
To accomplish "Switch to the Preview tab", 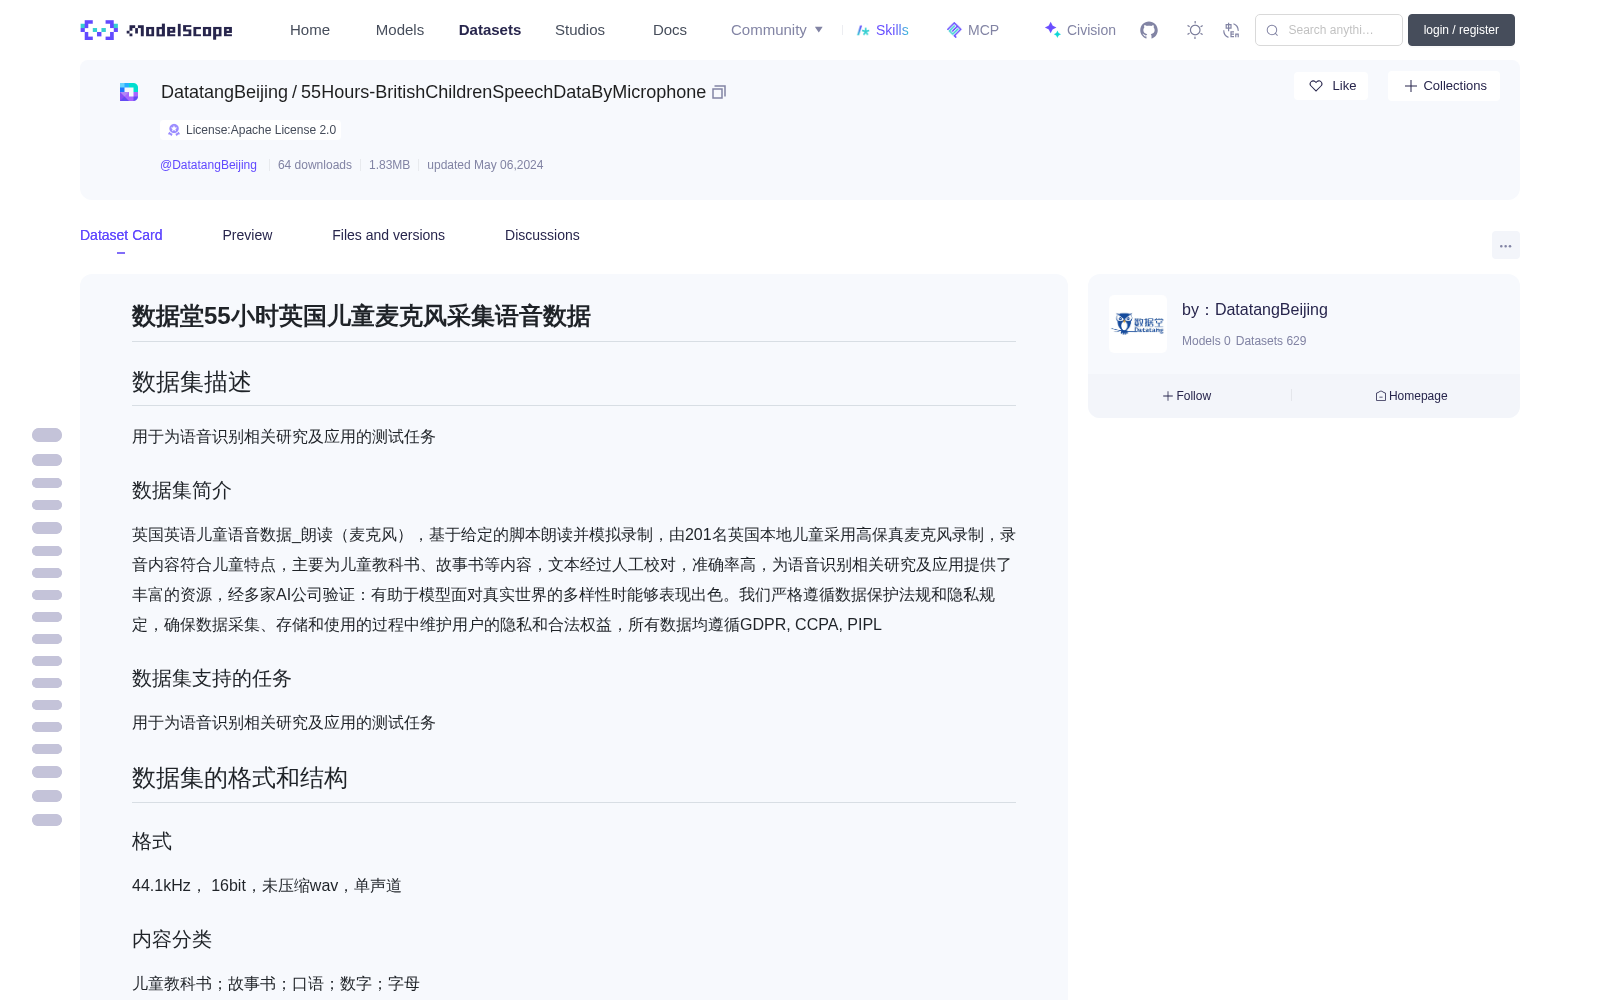I will coord(247,235).
